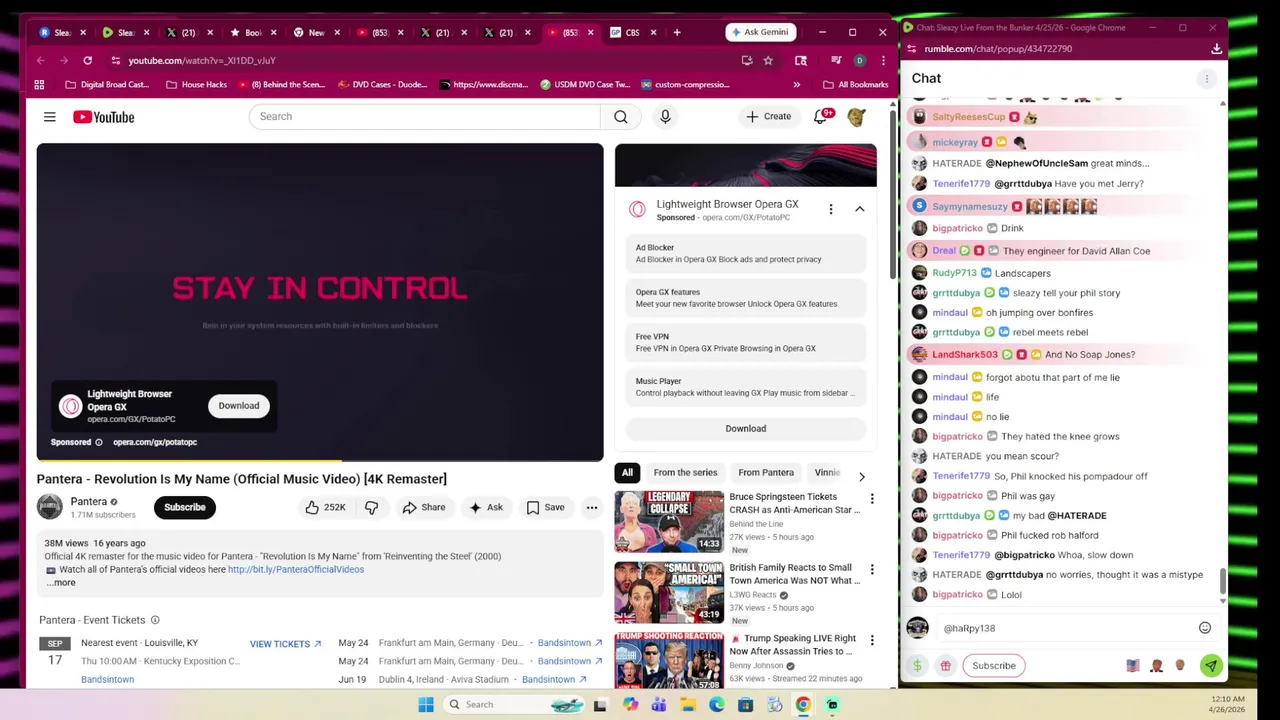Open the Bruce Springsteen Tickets thumbnail
The width and height of the screenshot is (1280, 720).
(x=669, y=521)
